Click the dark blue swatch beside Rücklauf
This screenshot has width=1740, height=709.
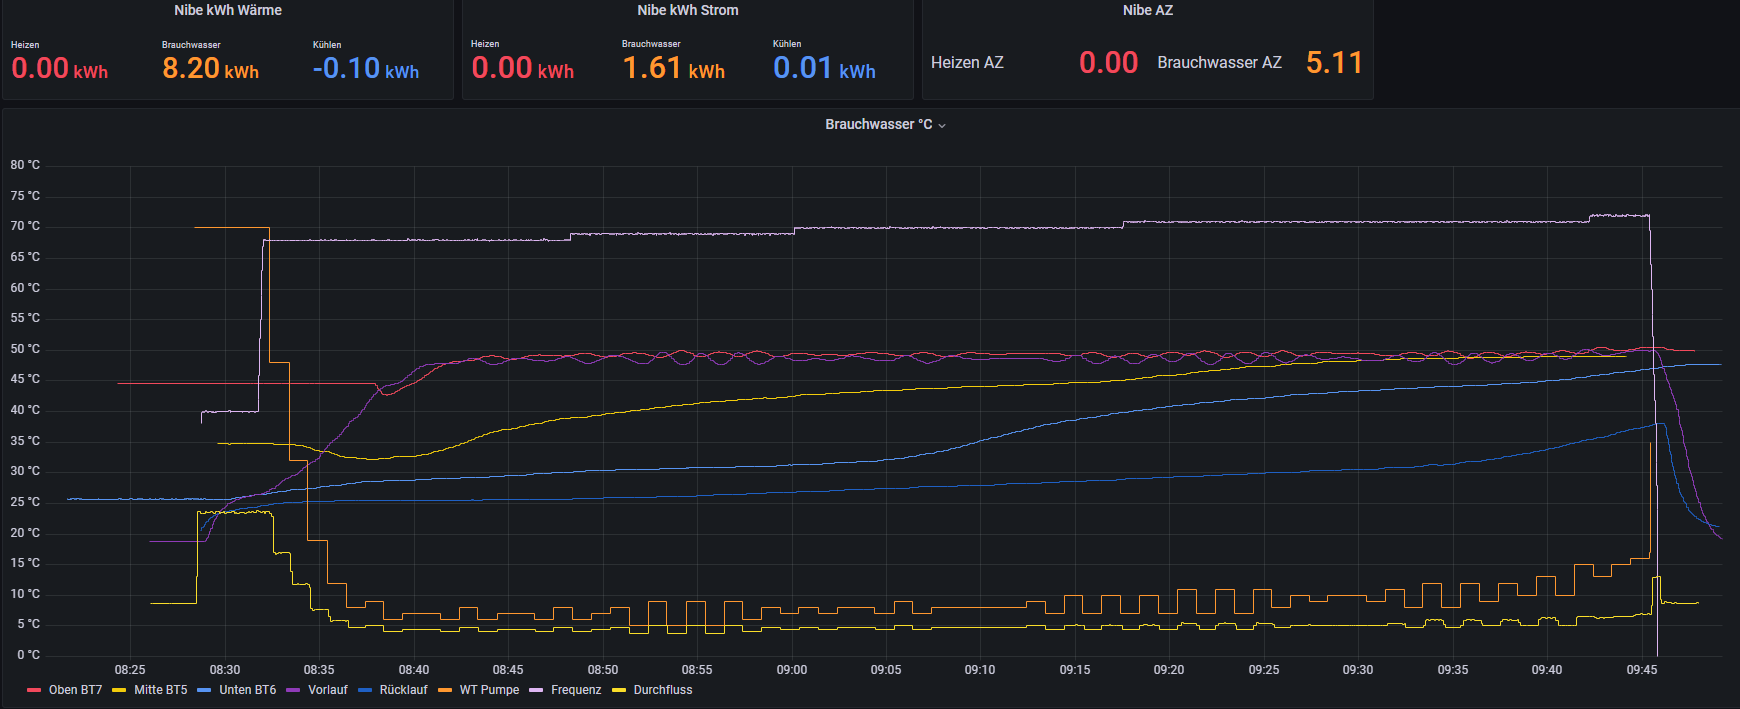[365, 690]
